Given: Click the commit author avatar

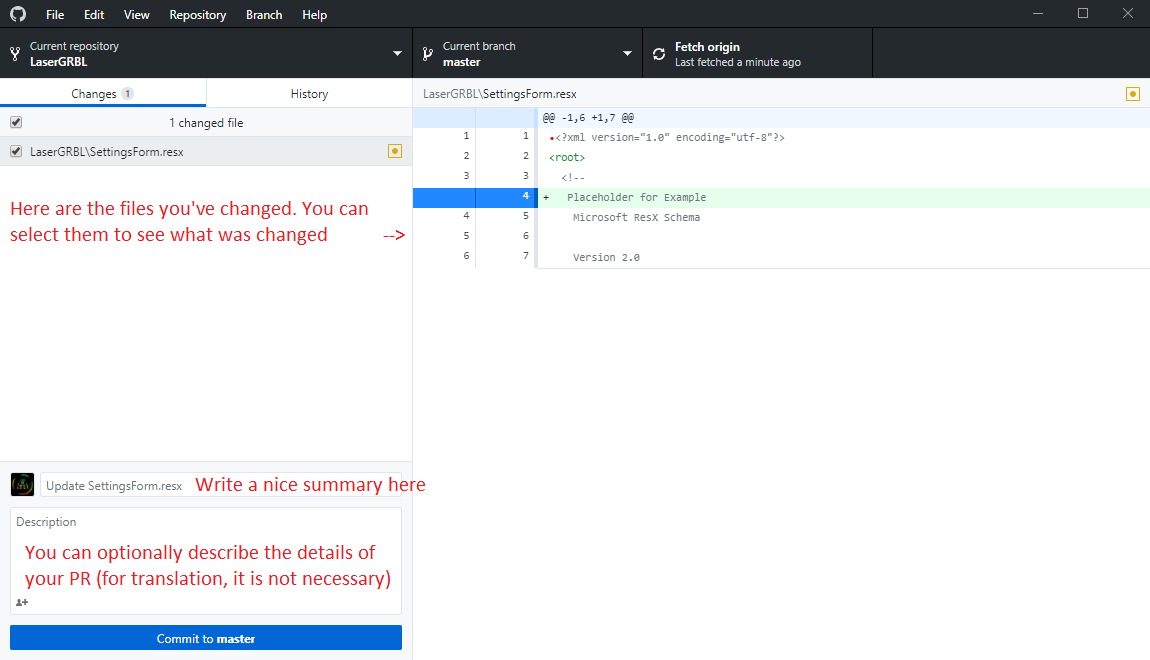Looking at the screenshot, I should click(22, 485).
